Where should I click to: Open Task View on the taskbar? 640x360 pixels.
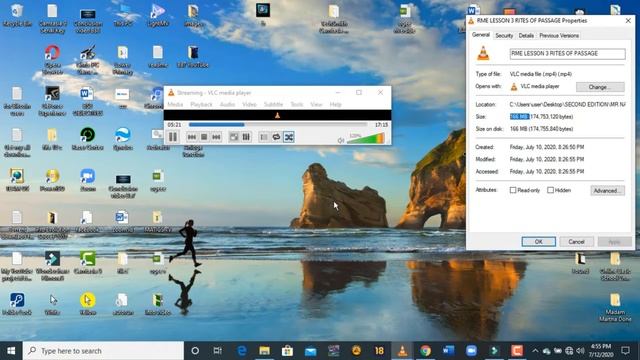[218, 351]
